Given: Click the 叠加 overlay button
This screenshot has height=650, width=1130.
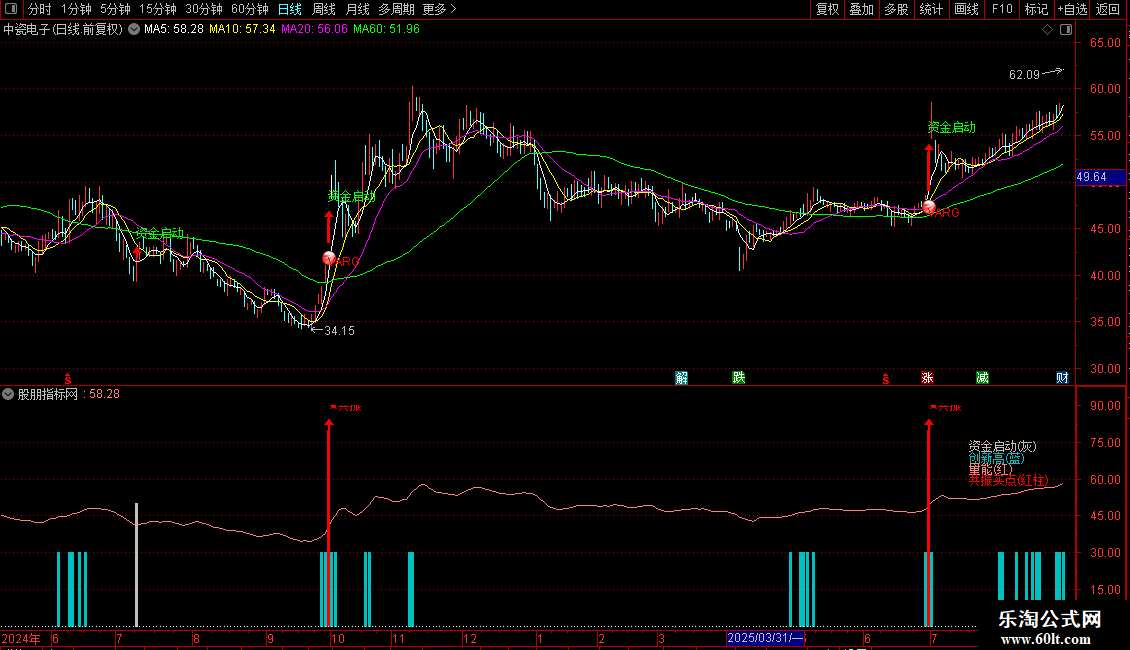Looking at the screenshot, I should coord(861,9).
